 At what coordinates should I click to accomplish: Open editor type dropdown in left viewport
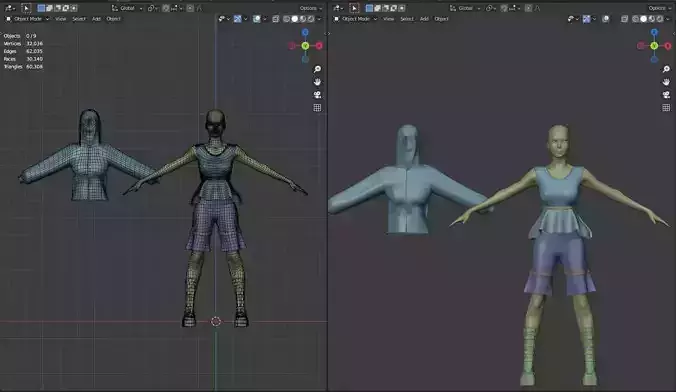(9, 8)
